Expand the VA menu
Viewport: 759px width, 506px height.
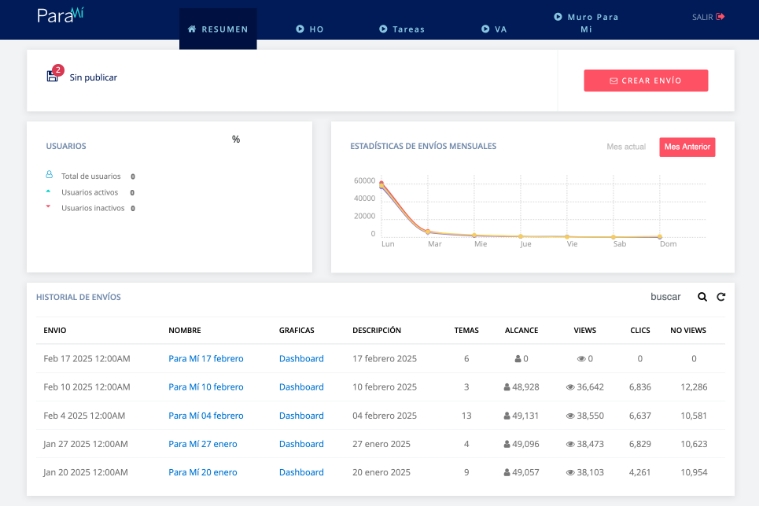coord(494,29)
